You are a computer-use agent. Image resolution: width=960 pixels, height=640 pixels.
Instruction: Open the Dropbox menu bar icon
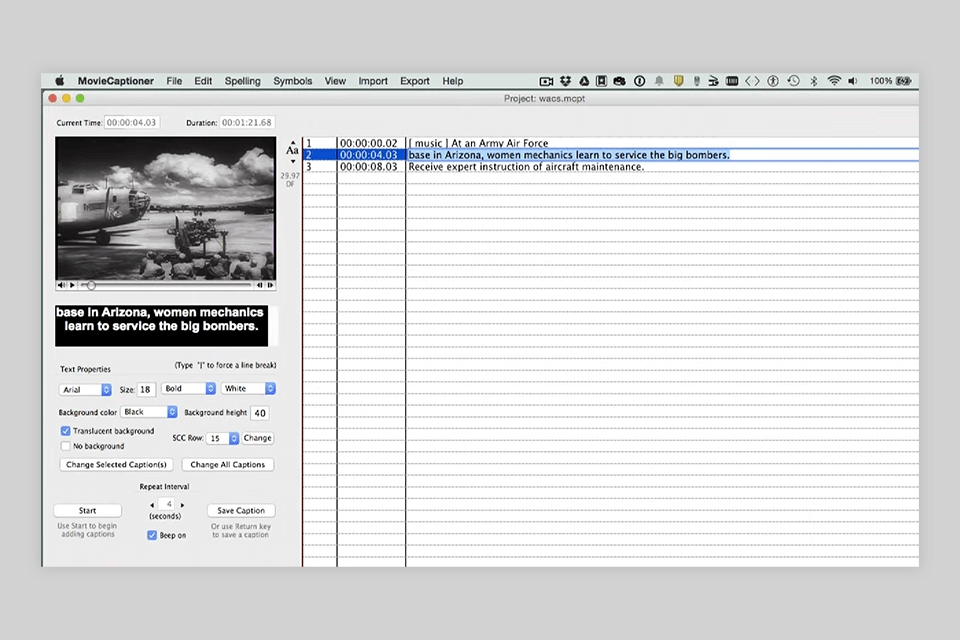click(565, 81)
